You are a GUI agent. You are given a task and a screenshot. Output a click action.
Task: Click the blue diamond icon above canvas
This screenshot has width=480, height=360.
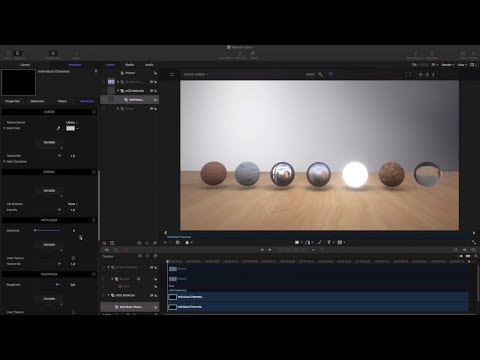click(x=331, y=74)
